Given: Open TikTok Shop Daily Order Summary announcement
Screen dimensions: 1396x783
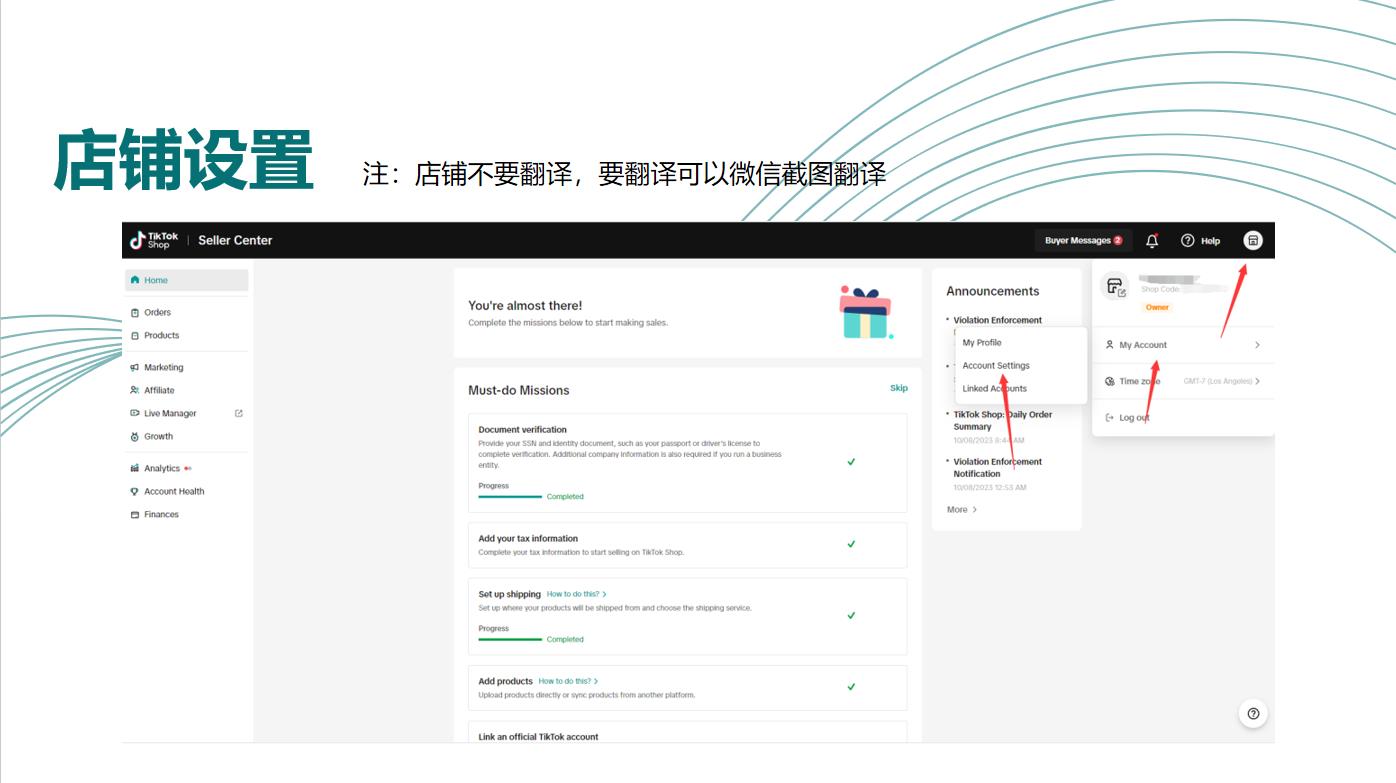Looking at the screenshot, I should [x=1003, y=420].
